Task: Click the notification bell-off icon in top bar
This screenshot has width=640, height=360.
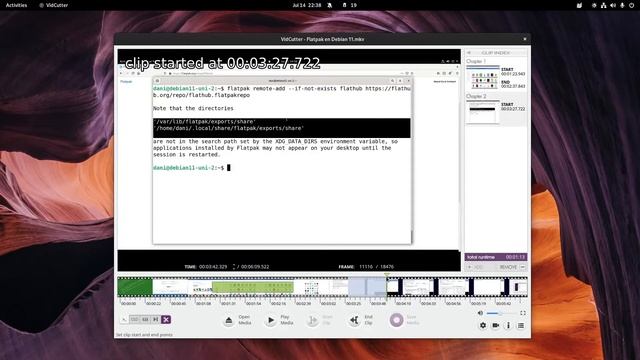Action: tap(330, 5)
